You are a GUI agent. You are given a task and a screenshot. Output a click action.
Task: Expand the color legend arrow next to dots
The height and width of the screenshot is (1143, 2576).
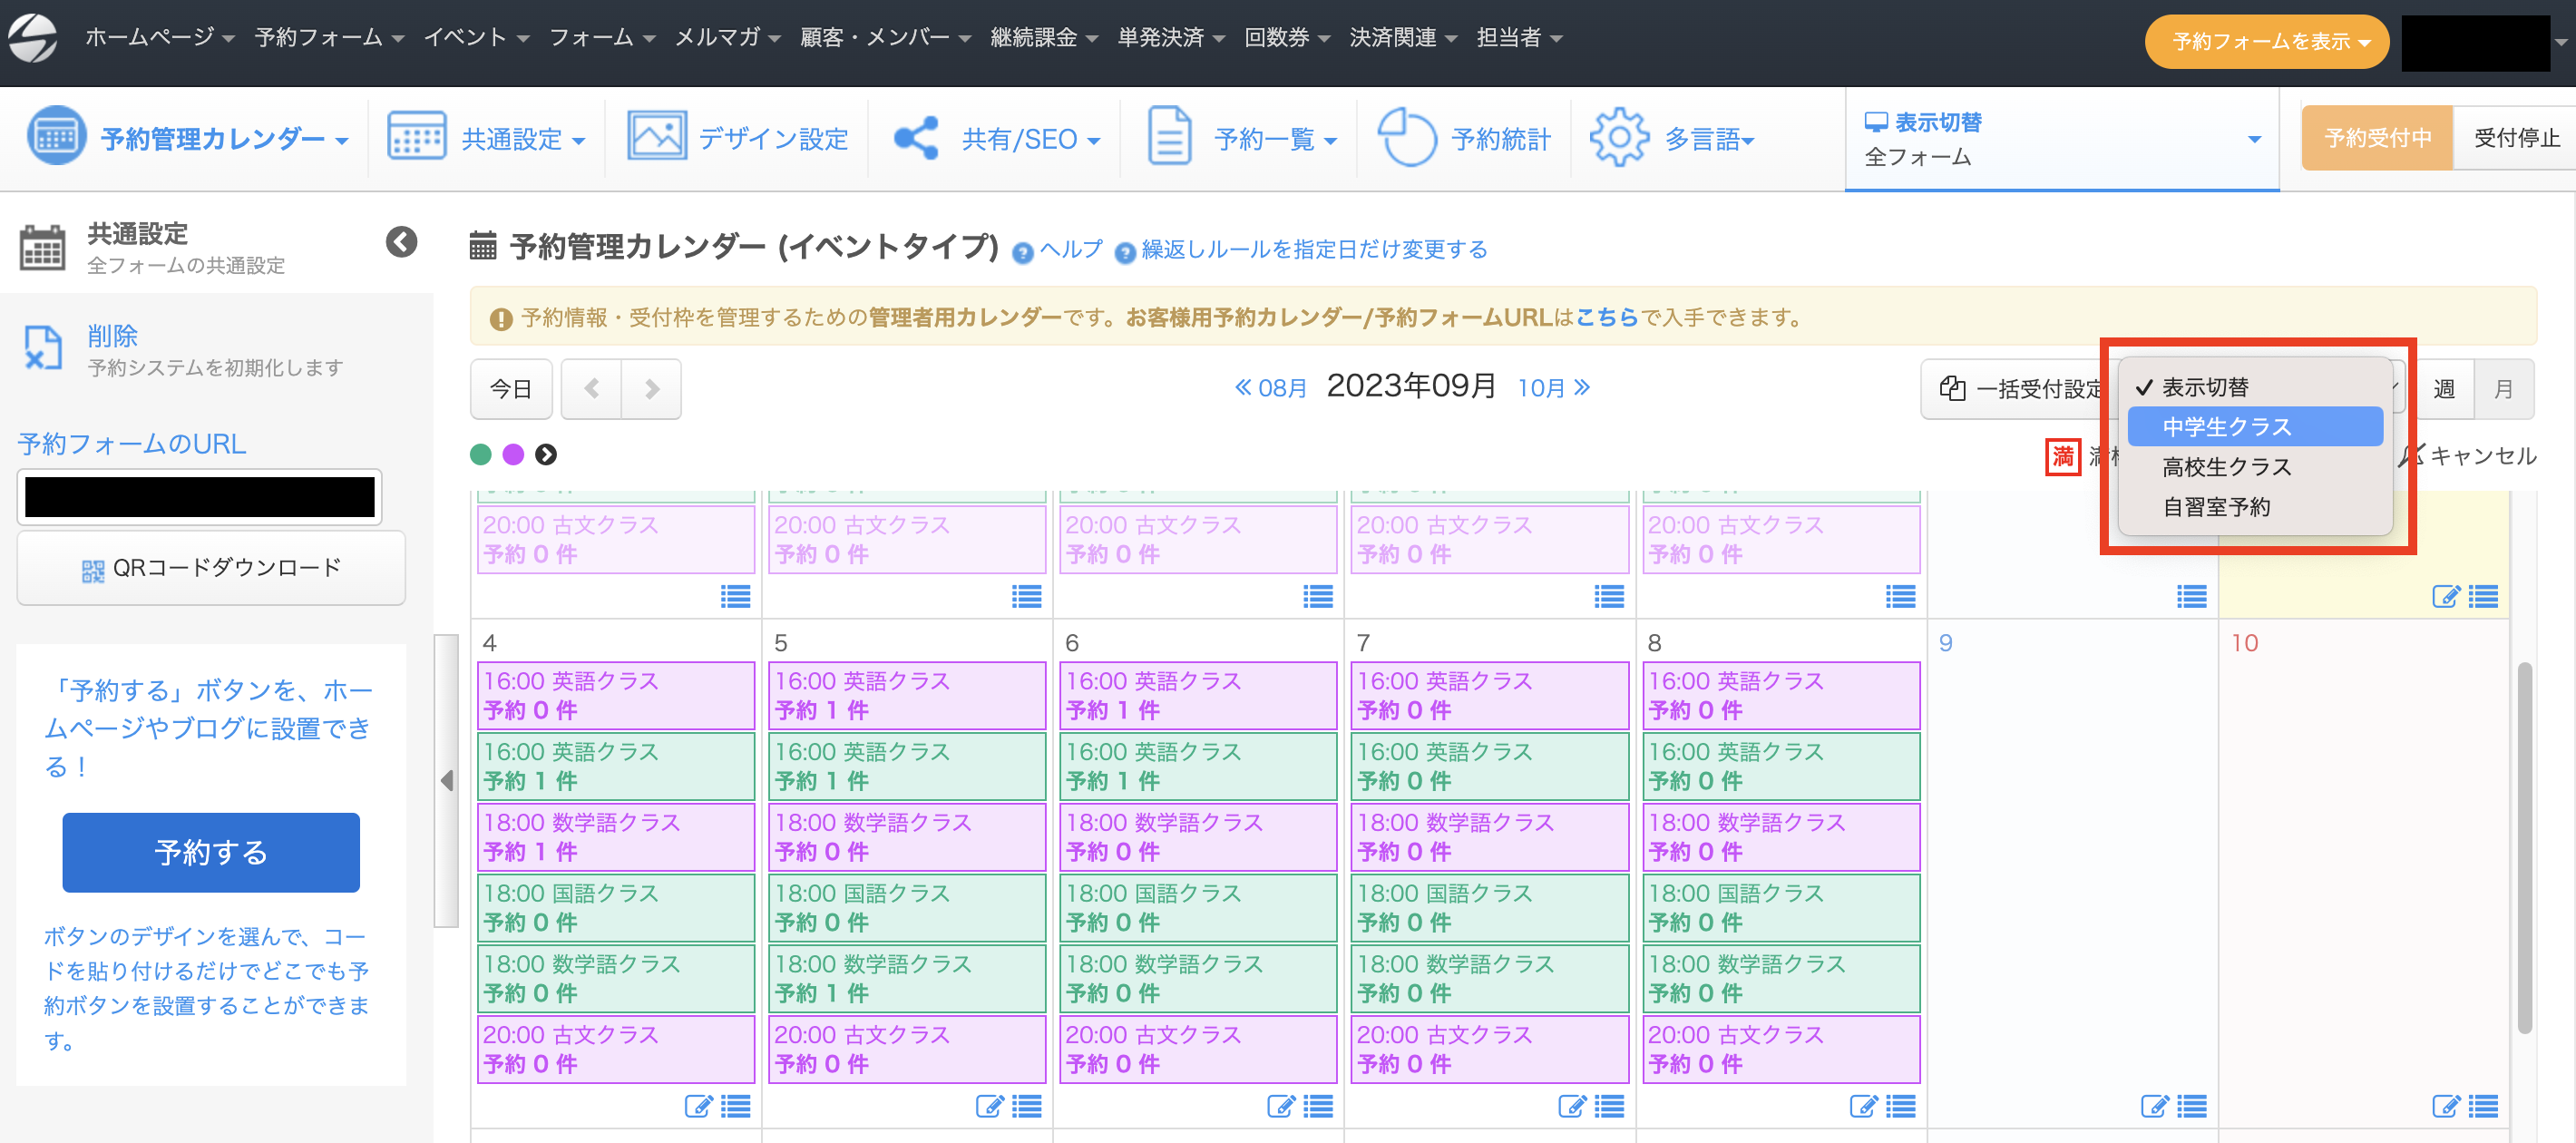[546, 455]
